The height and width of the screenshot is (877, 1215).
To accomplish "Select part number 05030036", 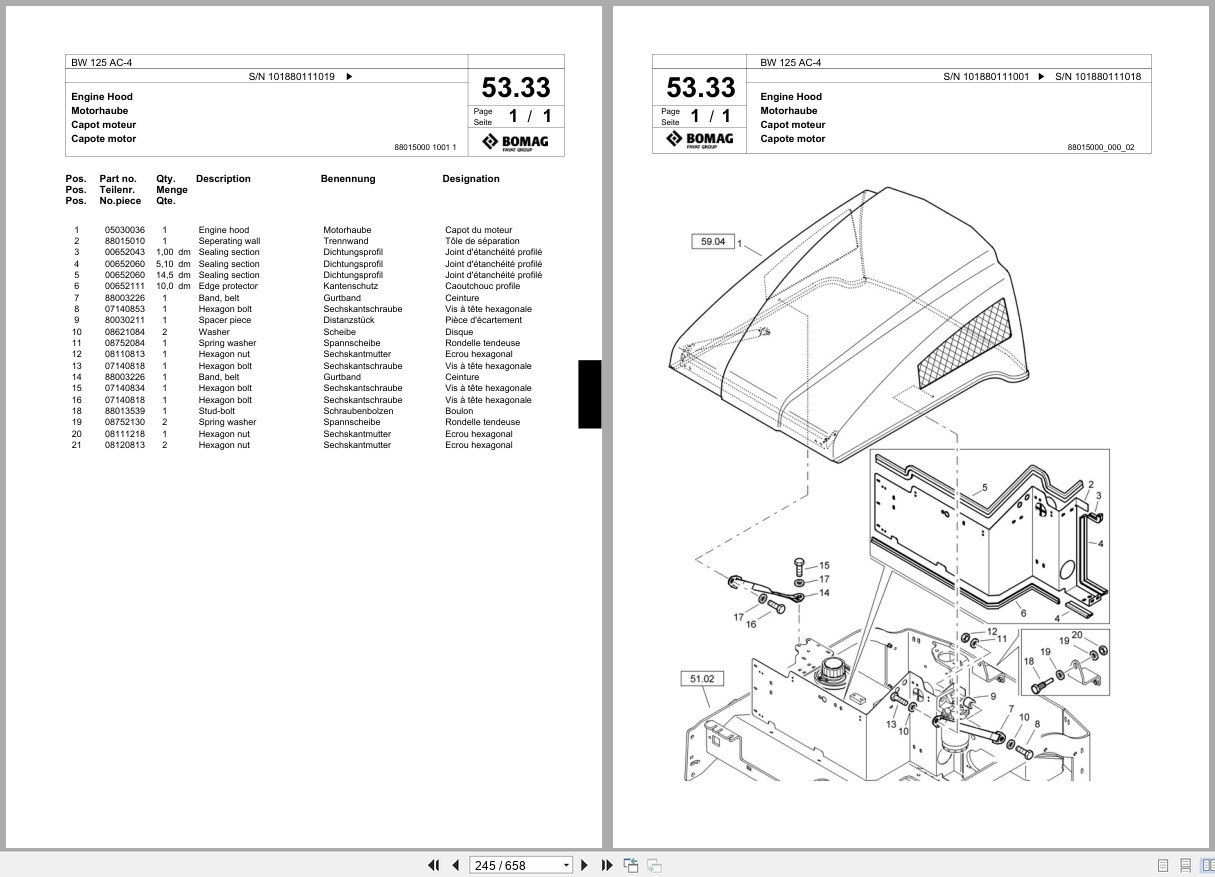I will click(x=125, y=230).
